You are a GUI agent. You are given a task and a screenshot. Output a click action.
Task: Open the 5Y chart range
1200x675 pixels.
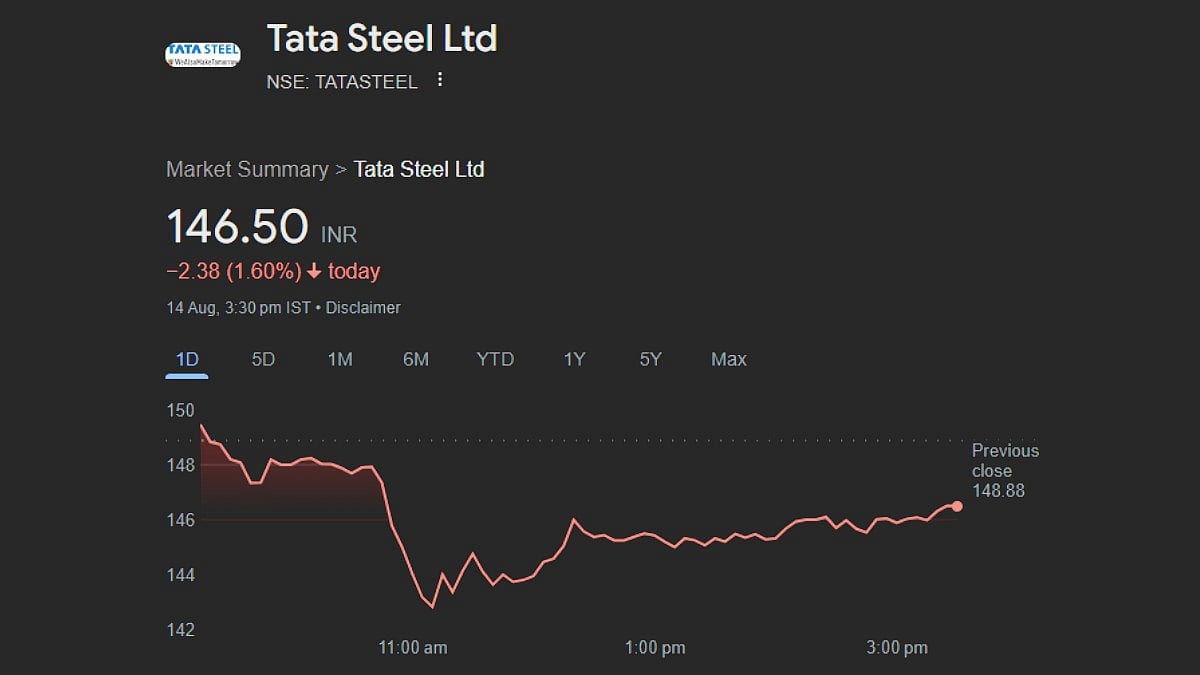click(x=650, y=359)
